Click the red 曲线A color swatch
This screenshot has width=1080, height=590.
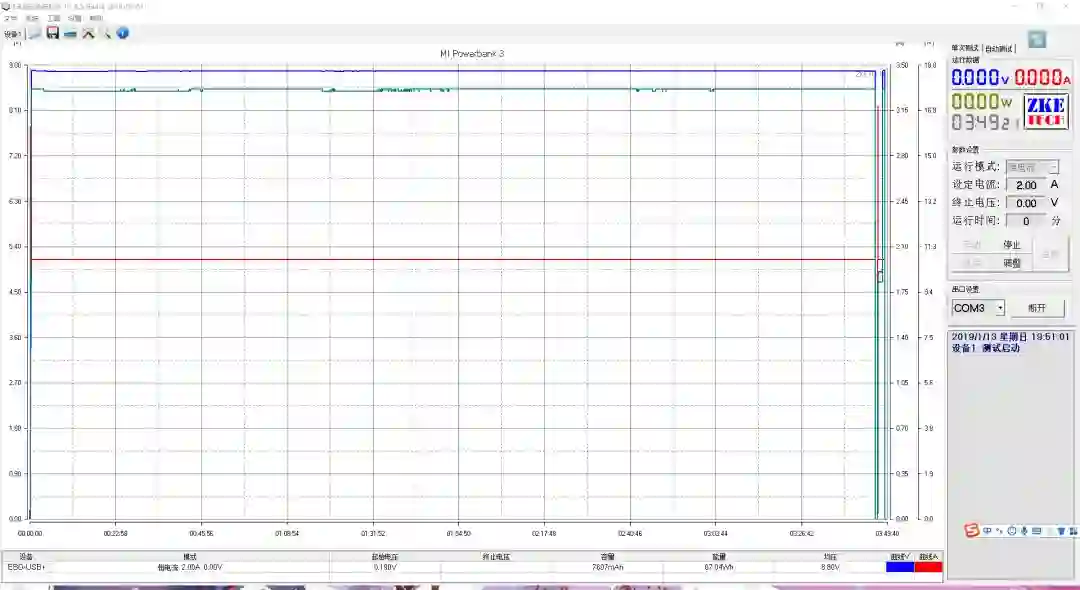coord(928,567)
